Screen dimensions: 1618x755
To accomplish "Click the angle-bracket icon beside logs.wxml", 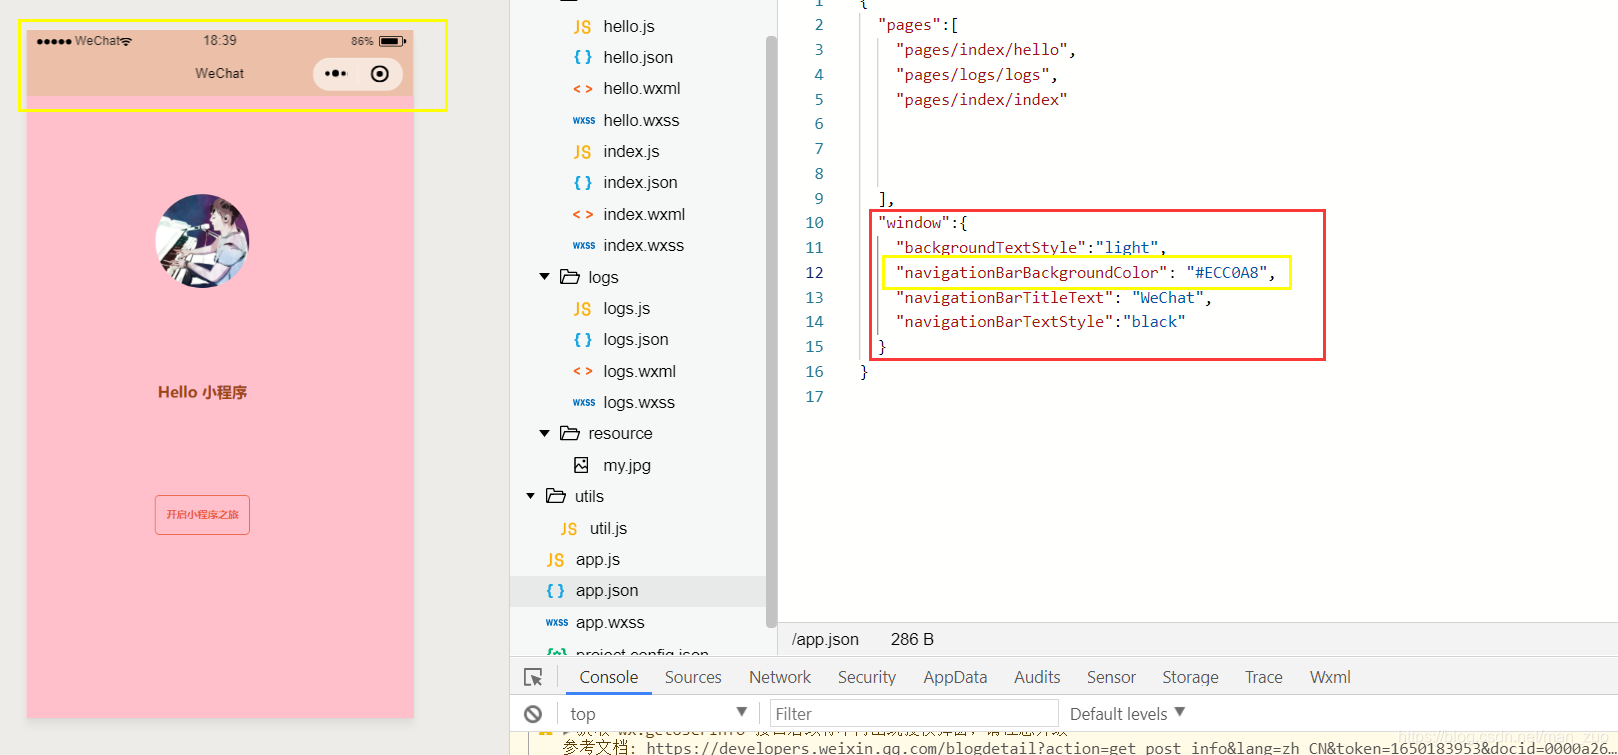I will click(x=583, y=372).
